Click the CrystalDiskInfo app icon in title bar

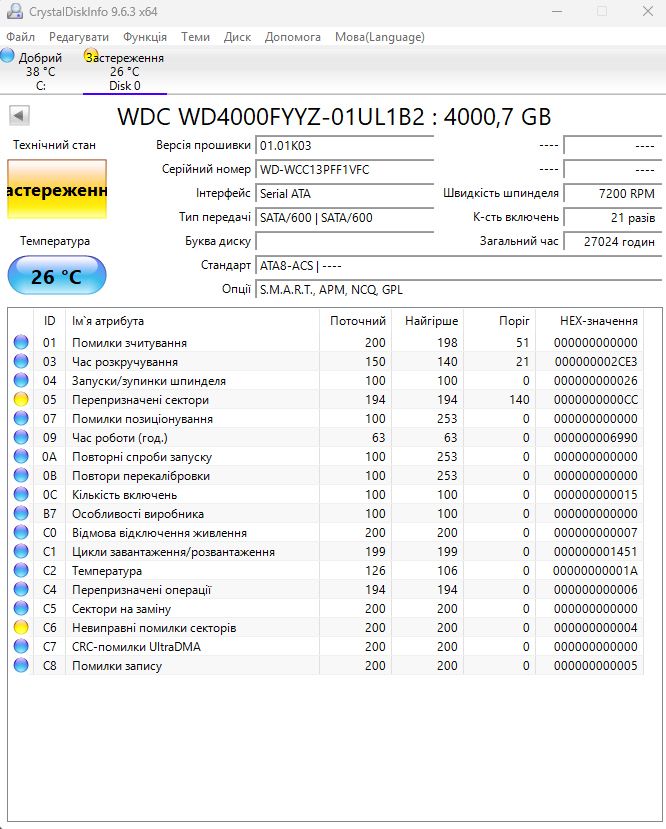pyautogui.click(x=14, y=11)
